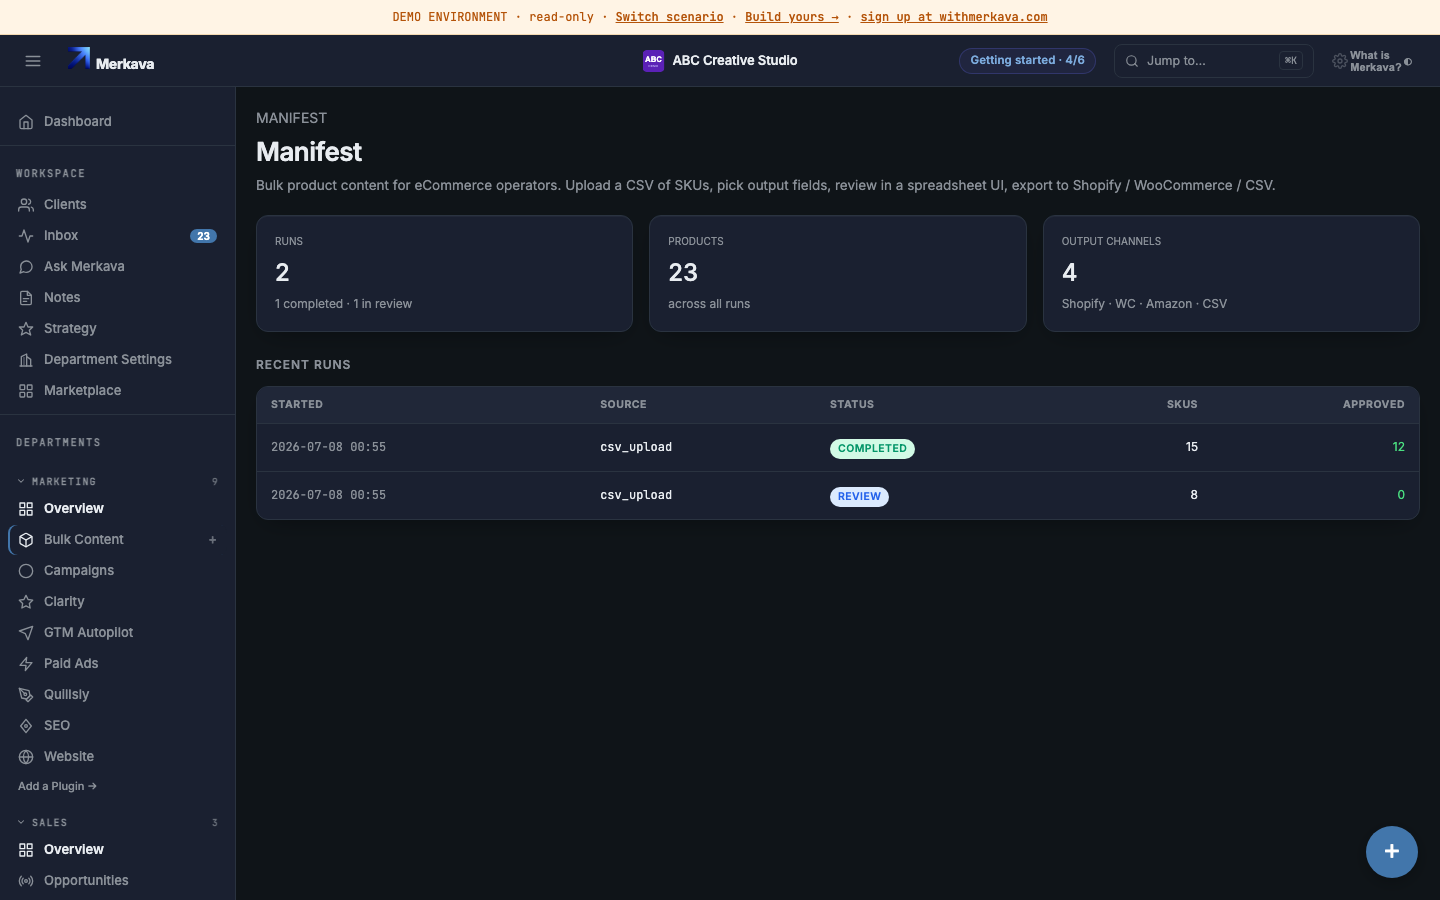The width and height of the screenshot is (1440, 900).
Task: Select Campaigns under Marketing
Action: (x=118, y=571)
